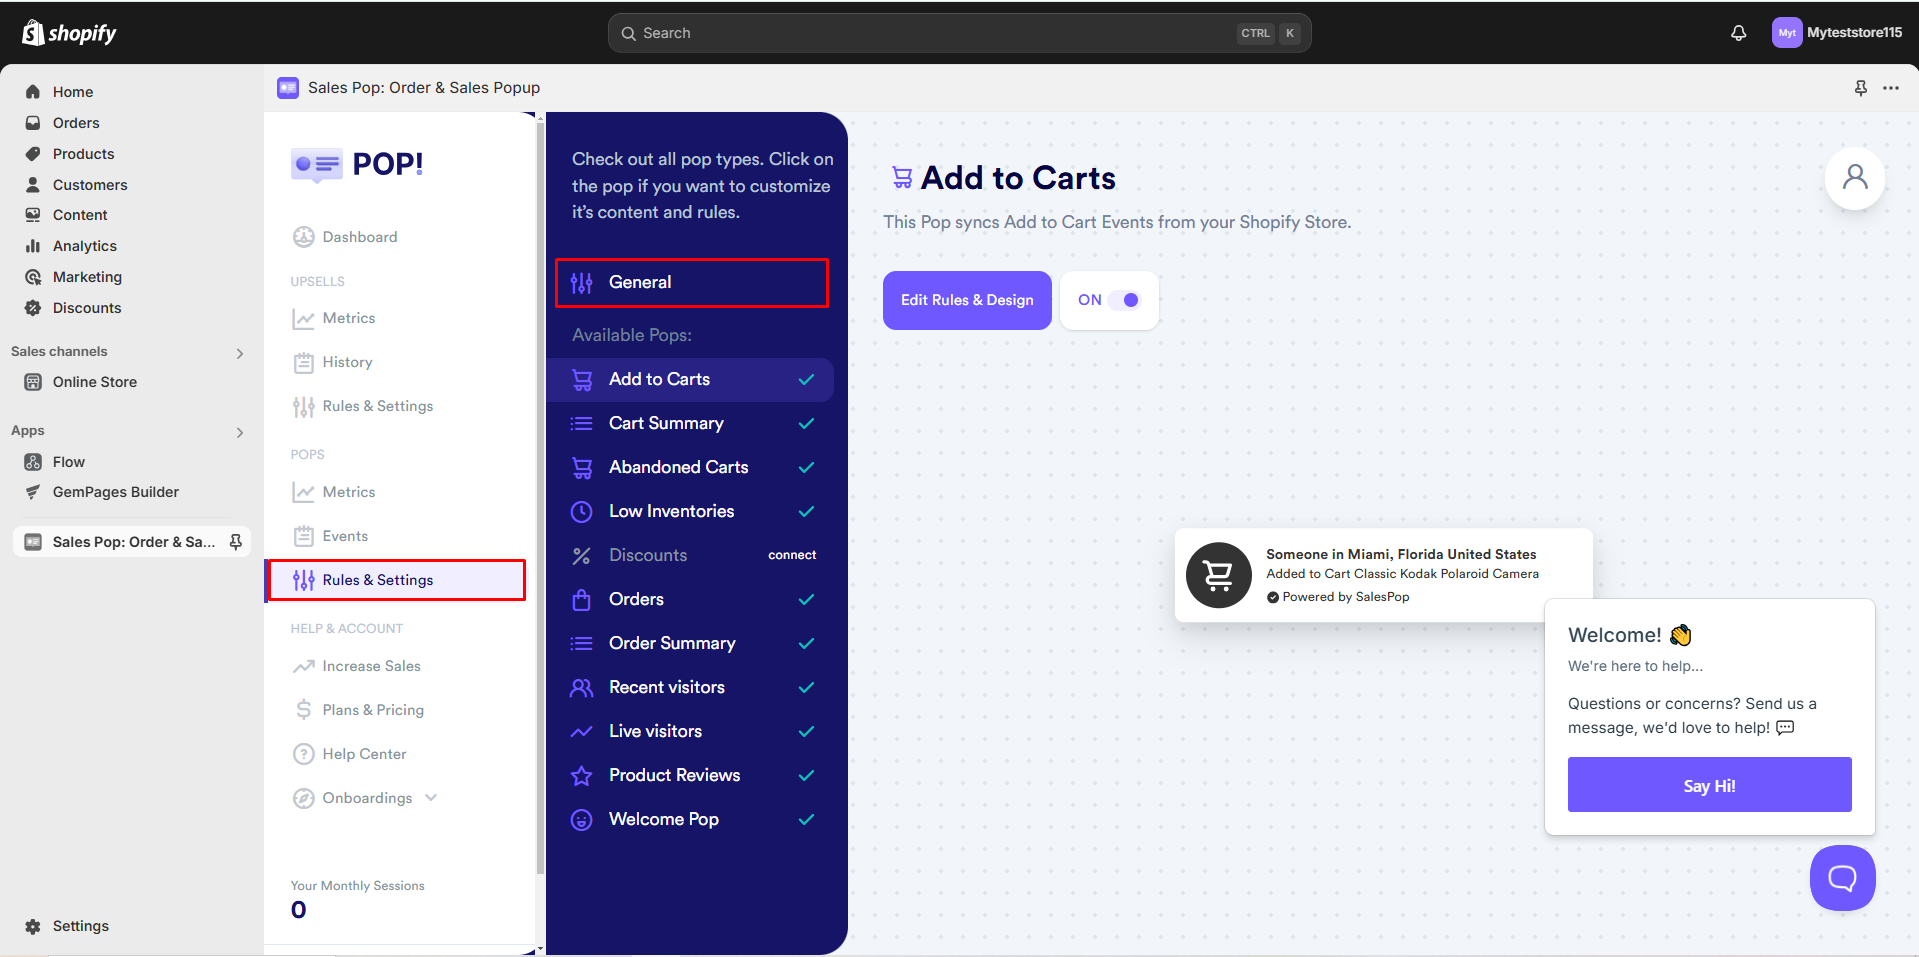The height and width of the screenshot is (957, 1919).
Task: Click the Plans & Pricing dollar icon
Action: 304,709
